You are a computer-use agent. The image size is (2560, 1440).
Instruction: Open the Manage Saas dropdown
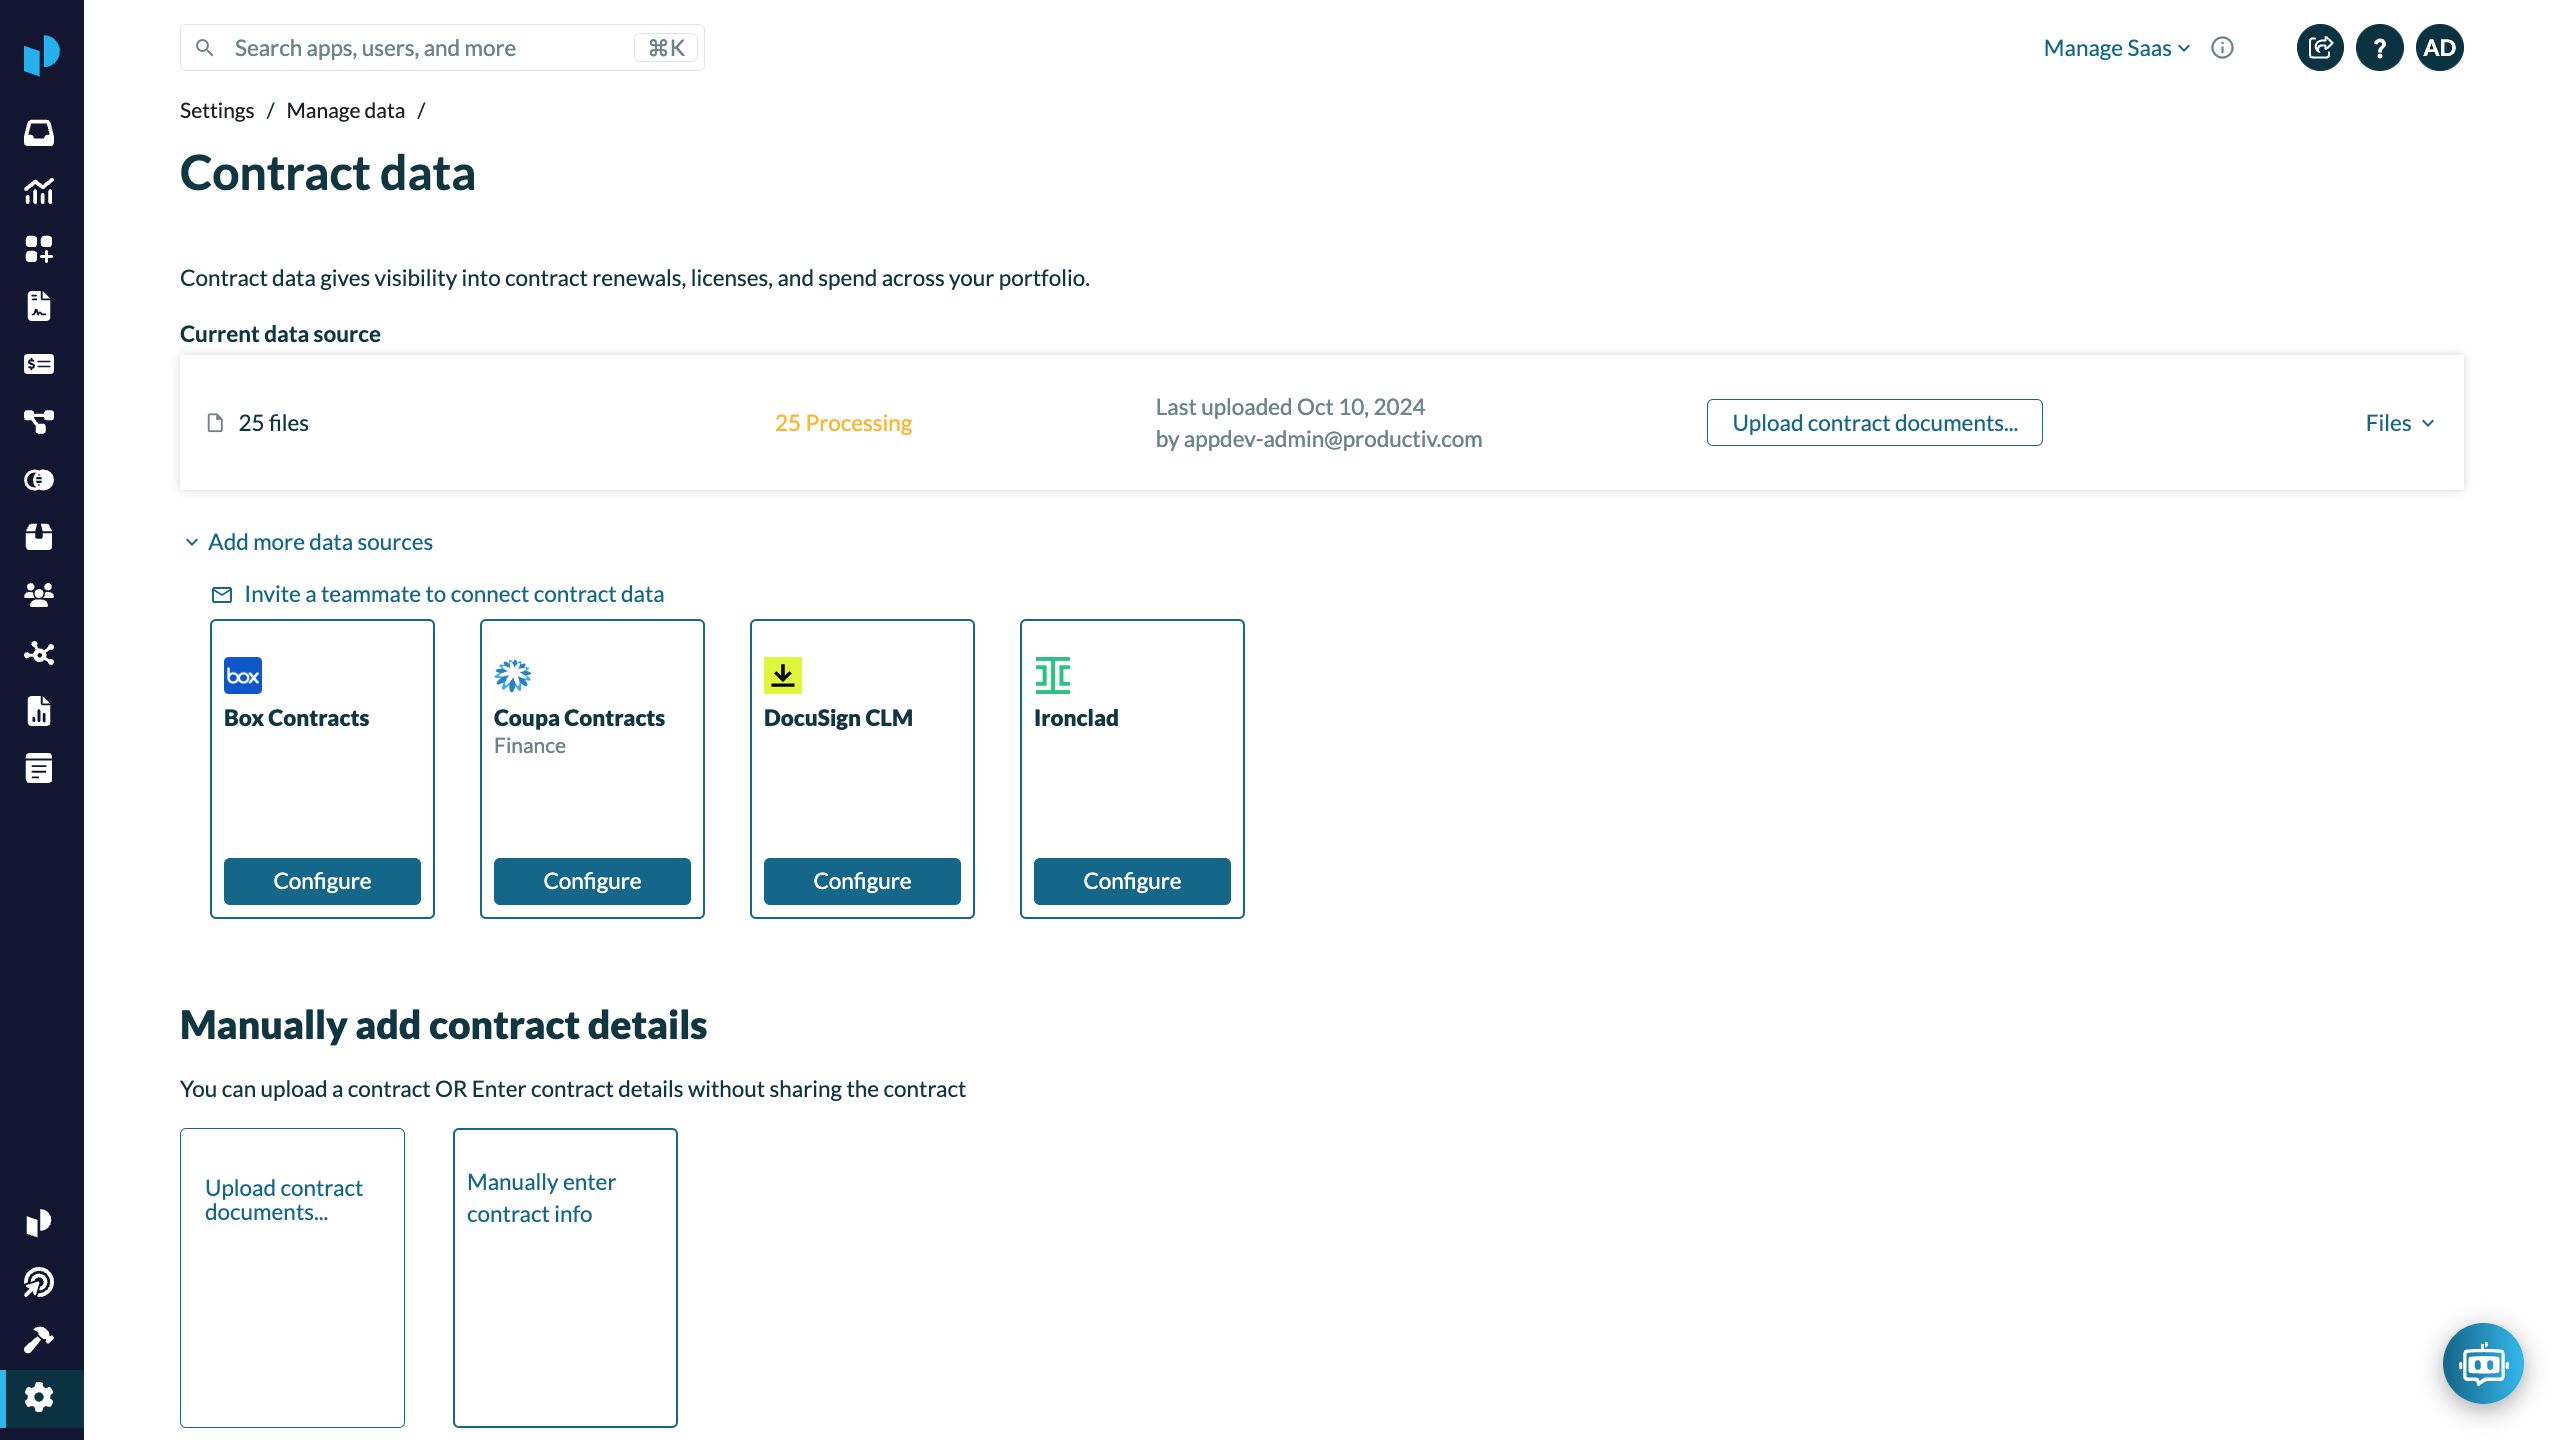point(2116,48)
